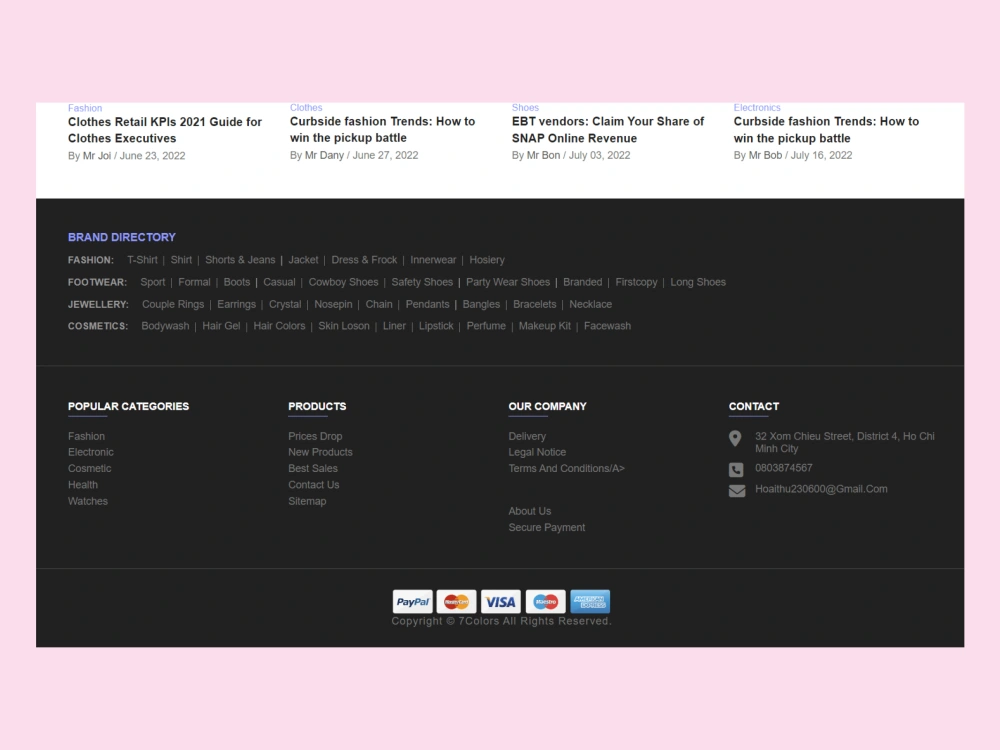1000x750 pixels.
Task: Open Nosepin jewellery link
Action: tap(333, 304)
